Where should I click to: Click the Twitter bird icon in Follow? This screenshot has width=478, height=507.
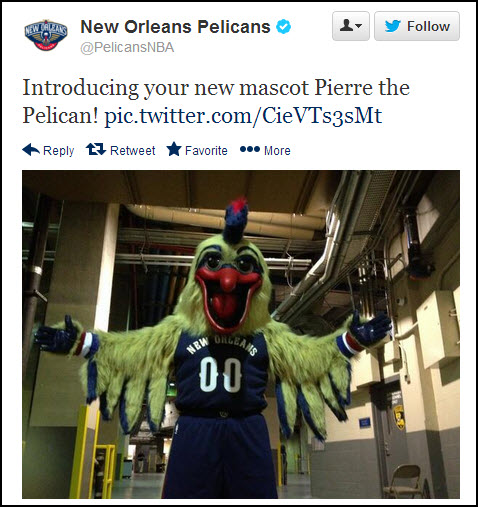[392, 26]
